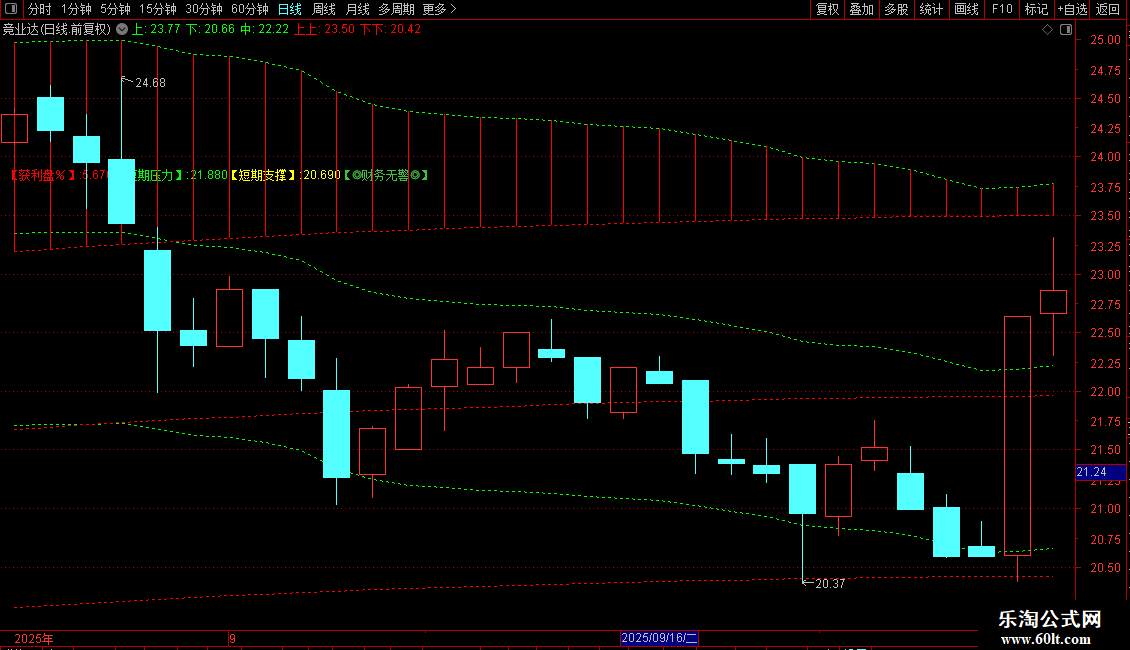Click the 获利盘% label

tap(43, 175)
